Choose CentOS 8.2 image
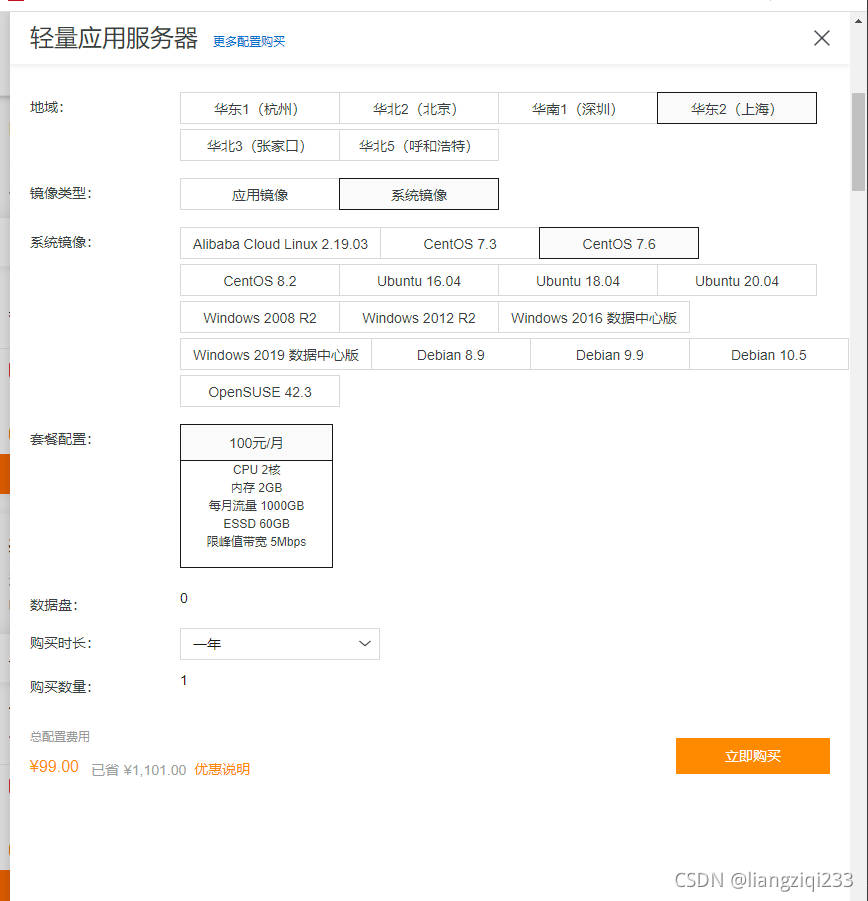The width and height of the screenshot is (868, 901). [260, 280]
